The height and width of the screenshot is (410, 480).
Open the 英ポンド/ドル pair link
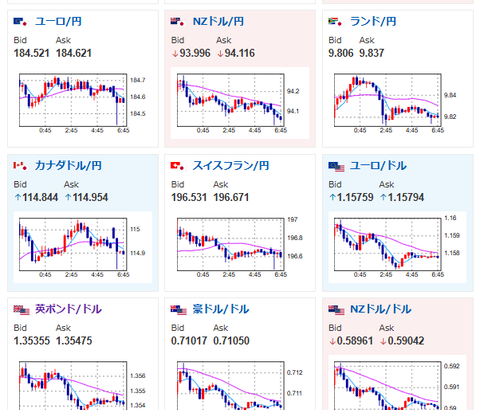click(68, 309)
